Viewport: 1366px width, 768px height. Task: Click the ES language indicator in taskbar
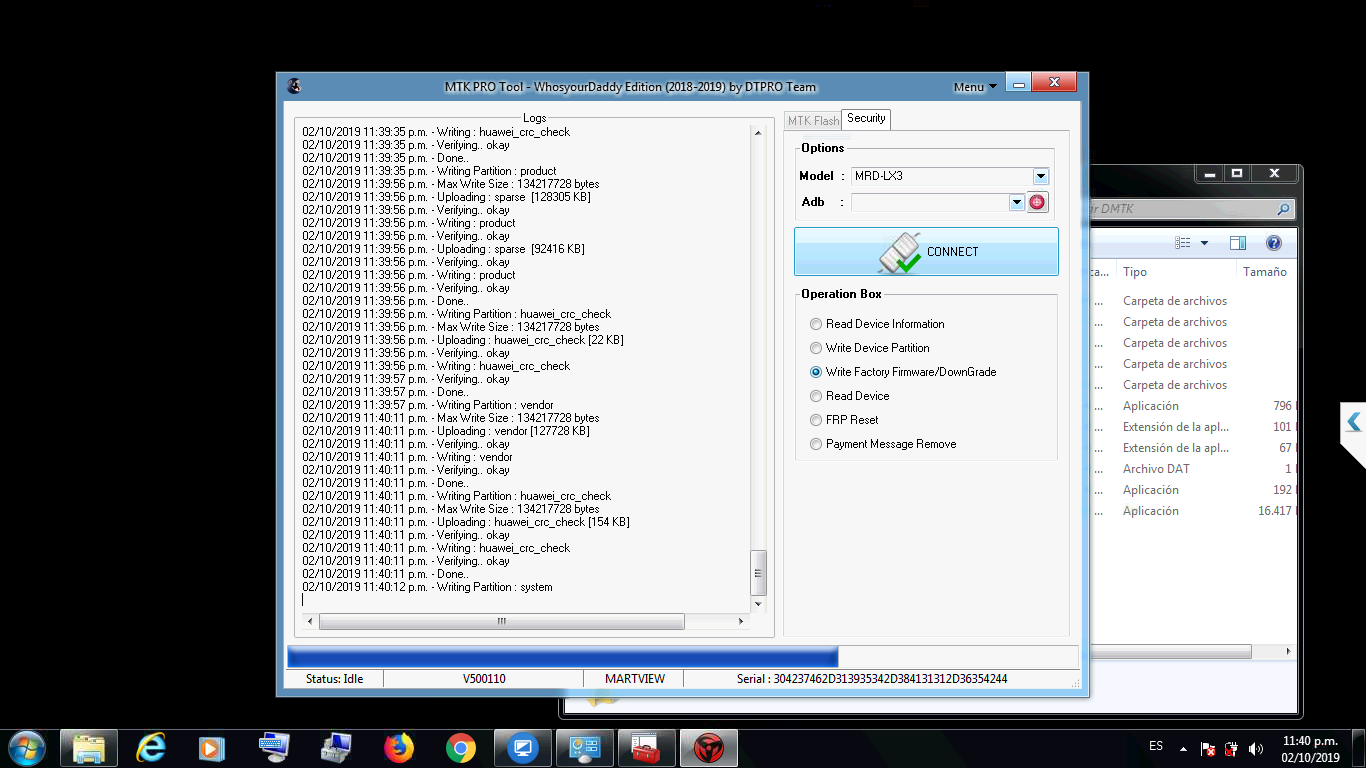pyautogui.click(x=1156, y=746)
